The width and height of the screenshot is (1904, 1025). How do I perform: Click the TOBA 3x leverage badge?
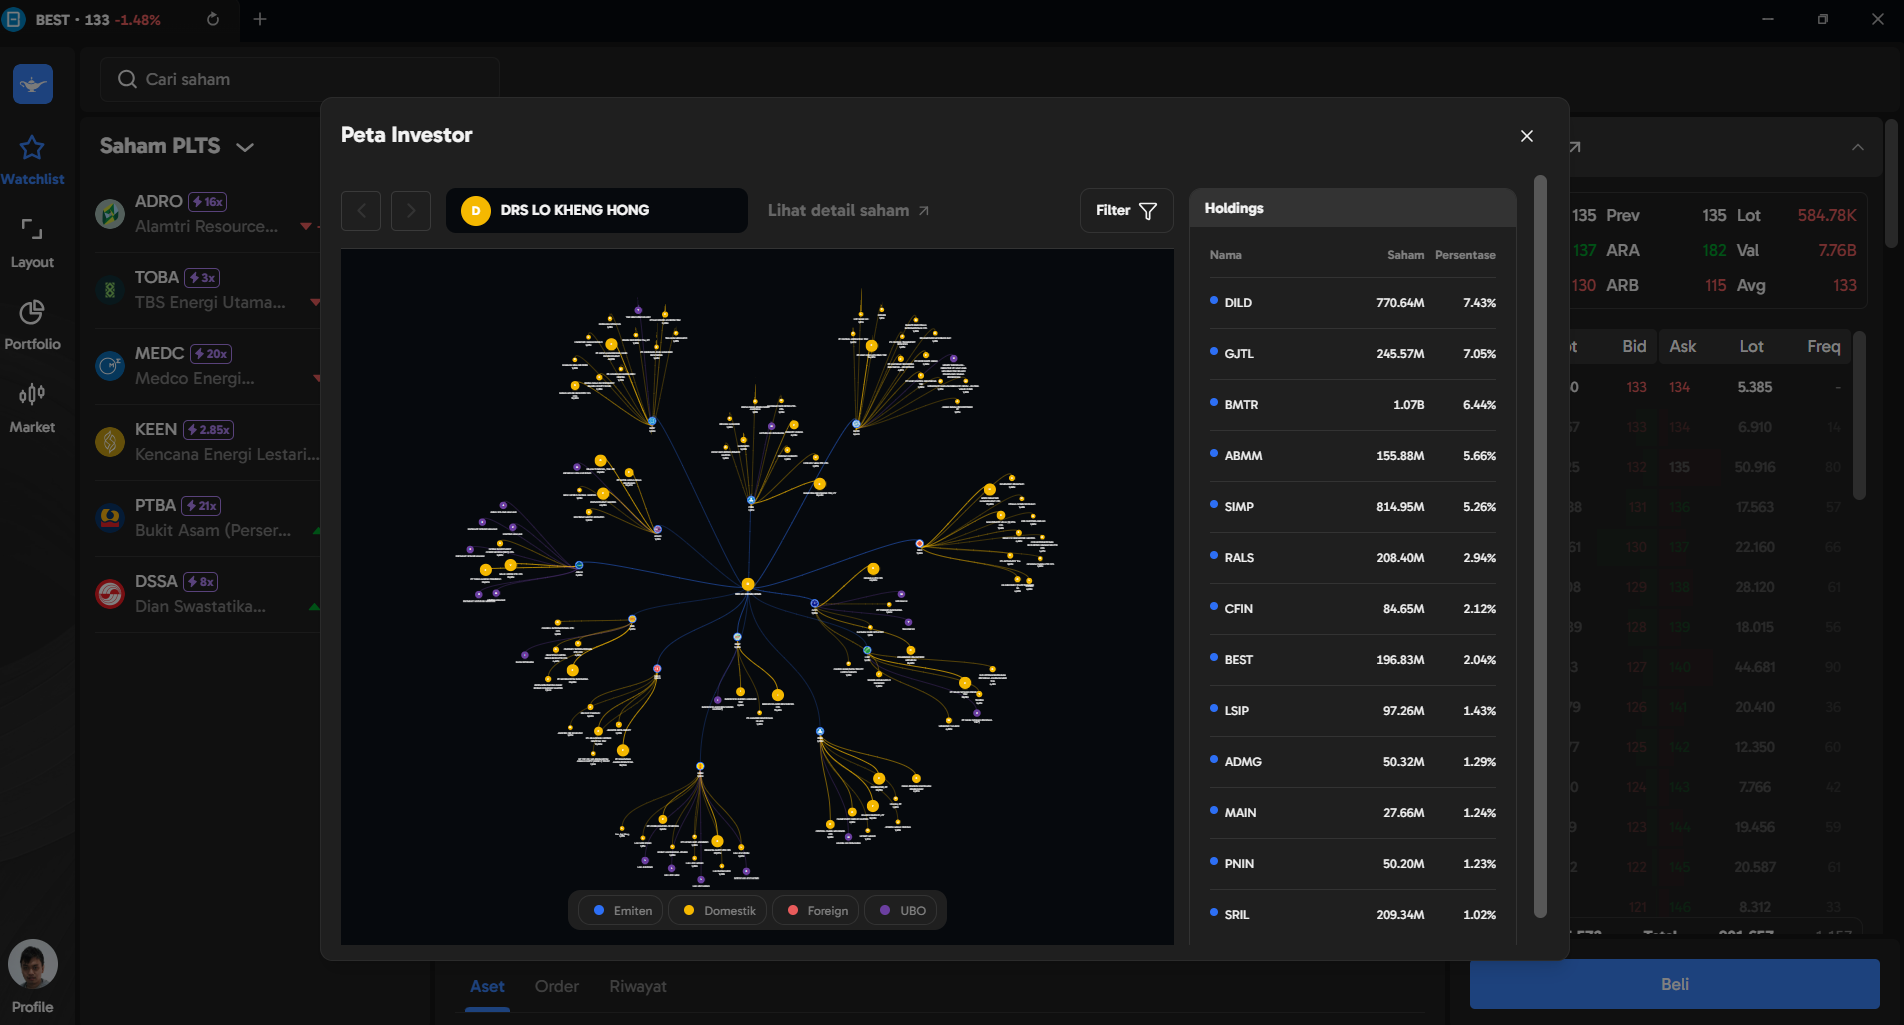[x=203, y=278]
